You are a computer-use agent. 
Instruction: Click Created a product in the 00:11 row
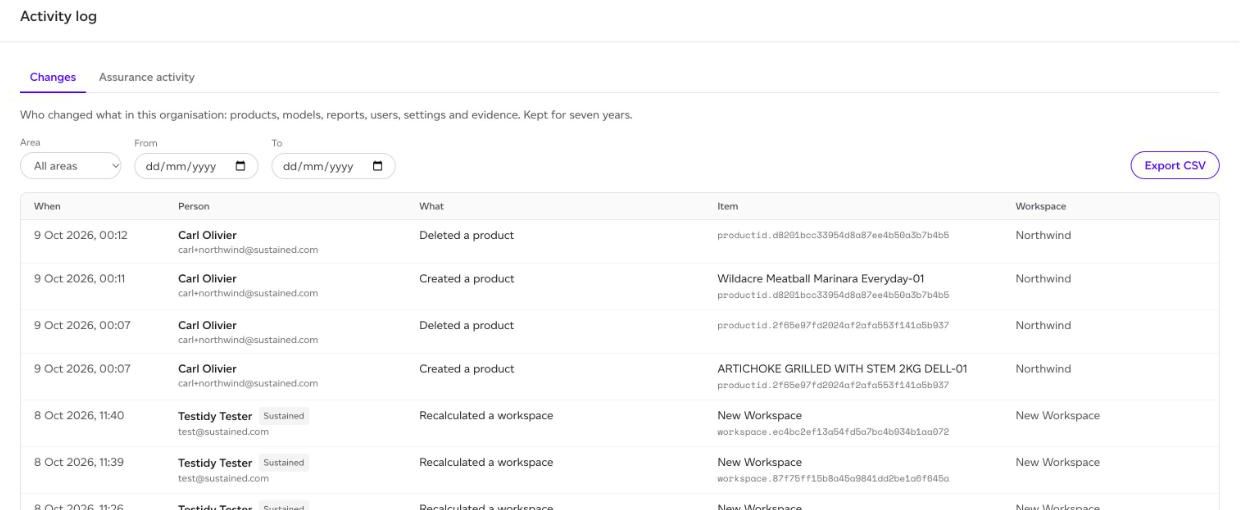tap(467, 279)
